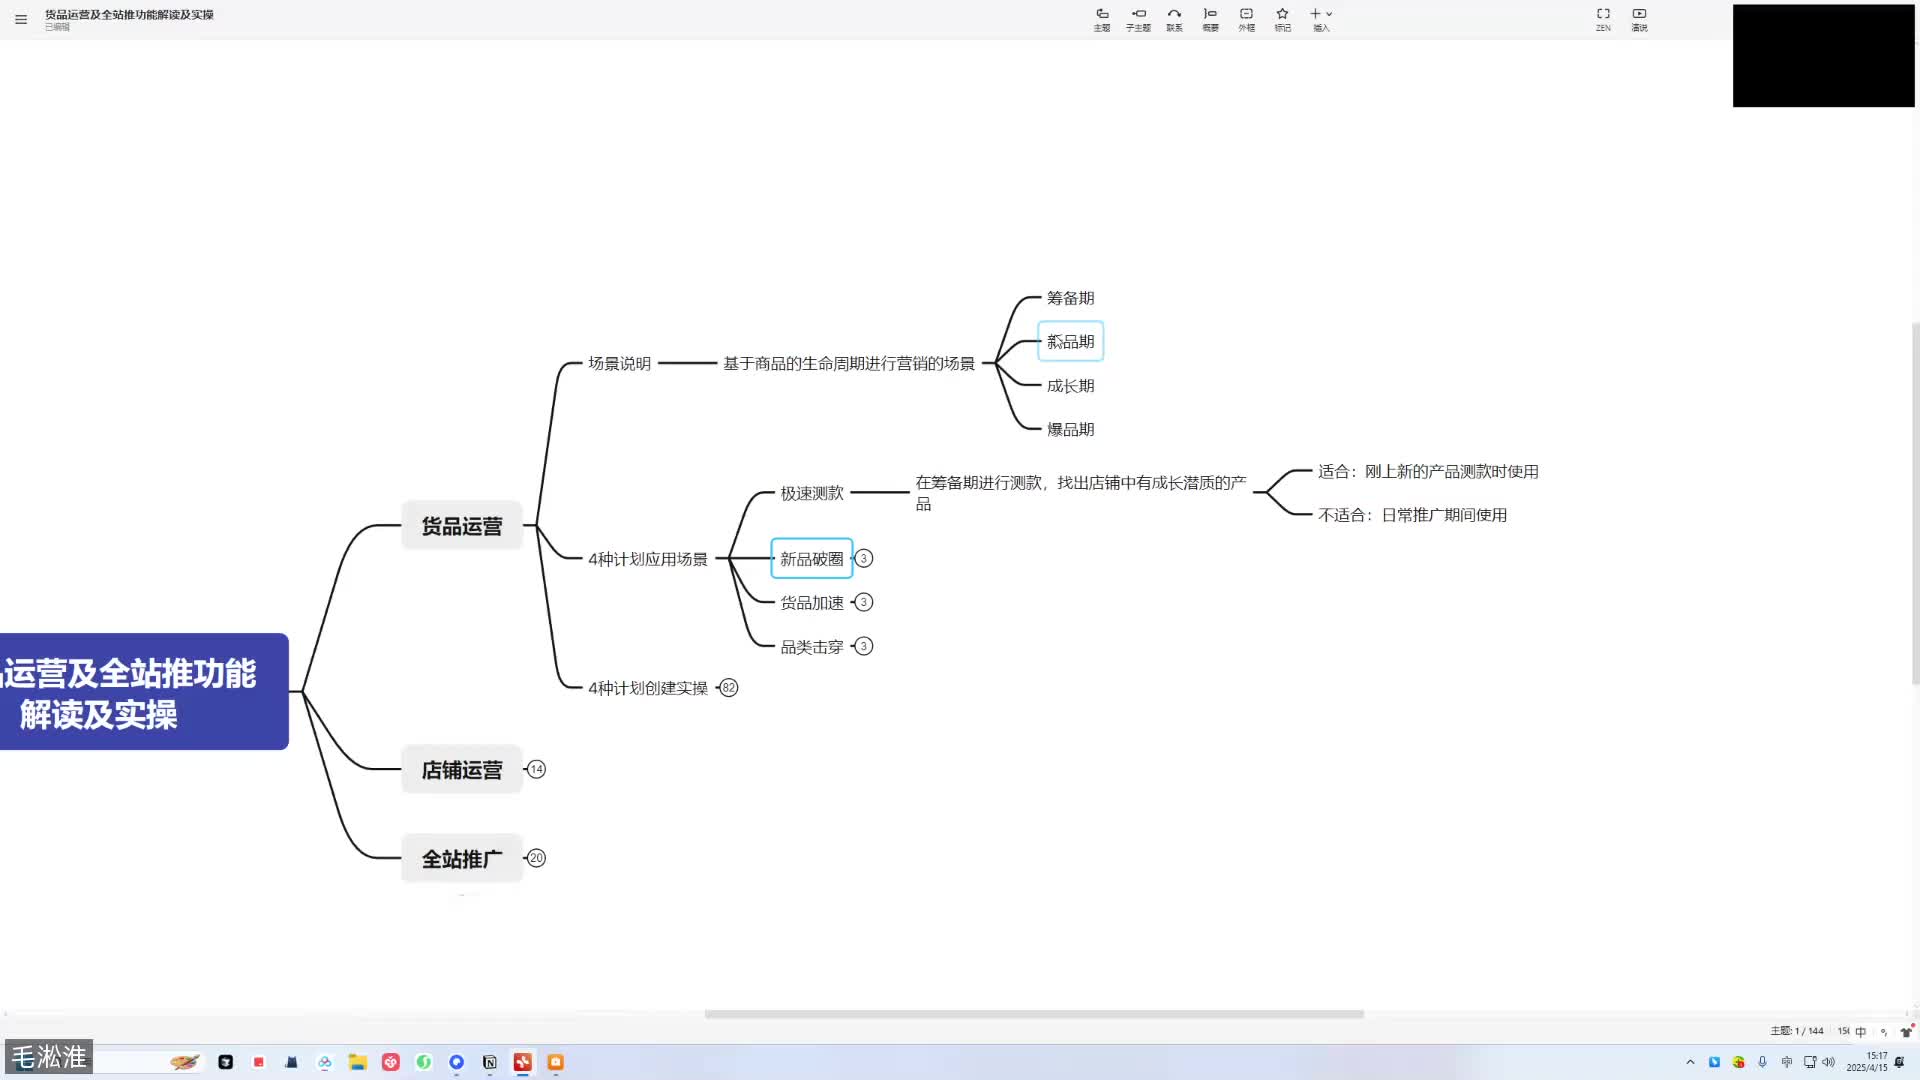Select the 货品运营 main topic node
The image size is (1920, 1080).
point(462,526)
